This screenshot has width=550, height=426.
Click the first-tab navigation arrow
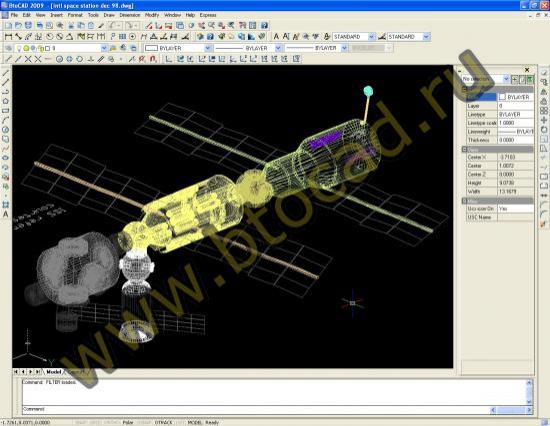[16, 372]
